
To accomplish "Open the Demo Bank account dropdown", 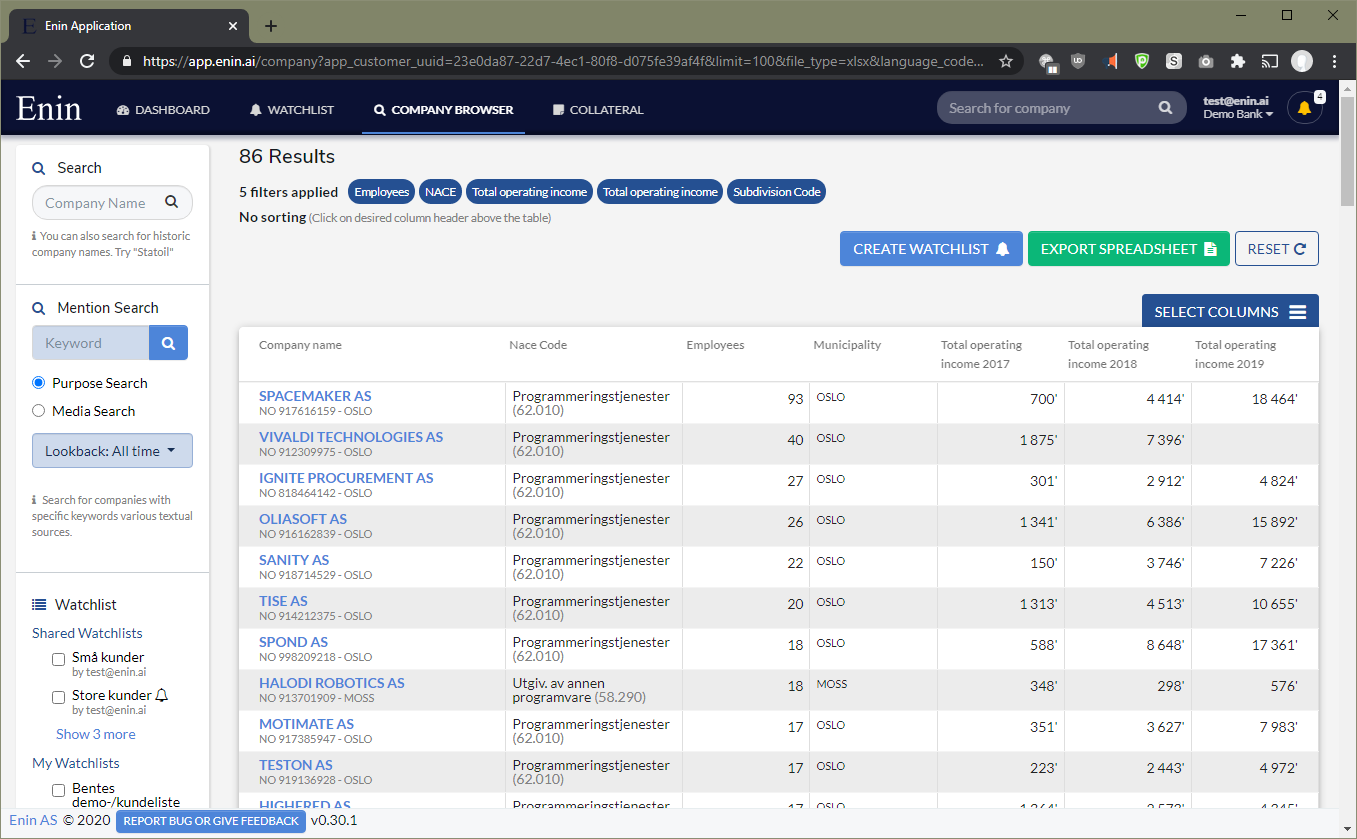I will (x=1238, y=115).
